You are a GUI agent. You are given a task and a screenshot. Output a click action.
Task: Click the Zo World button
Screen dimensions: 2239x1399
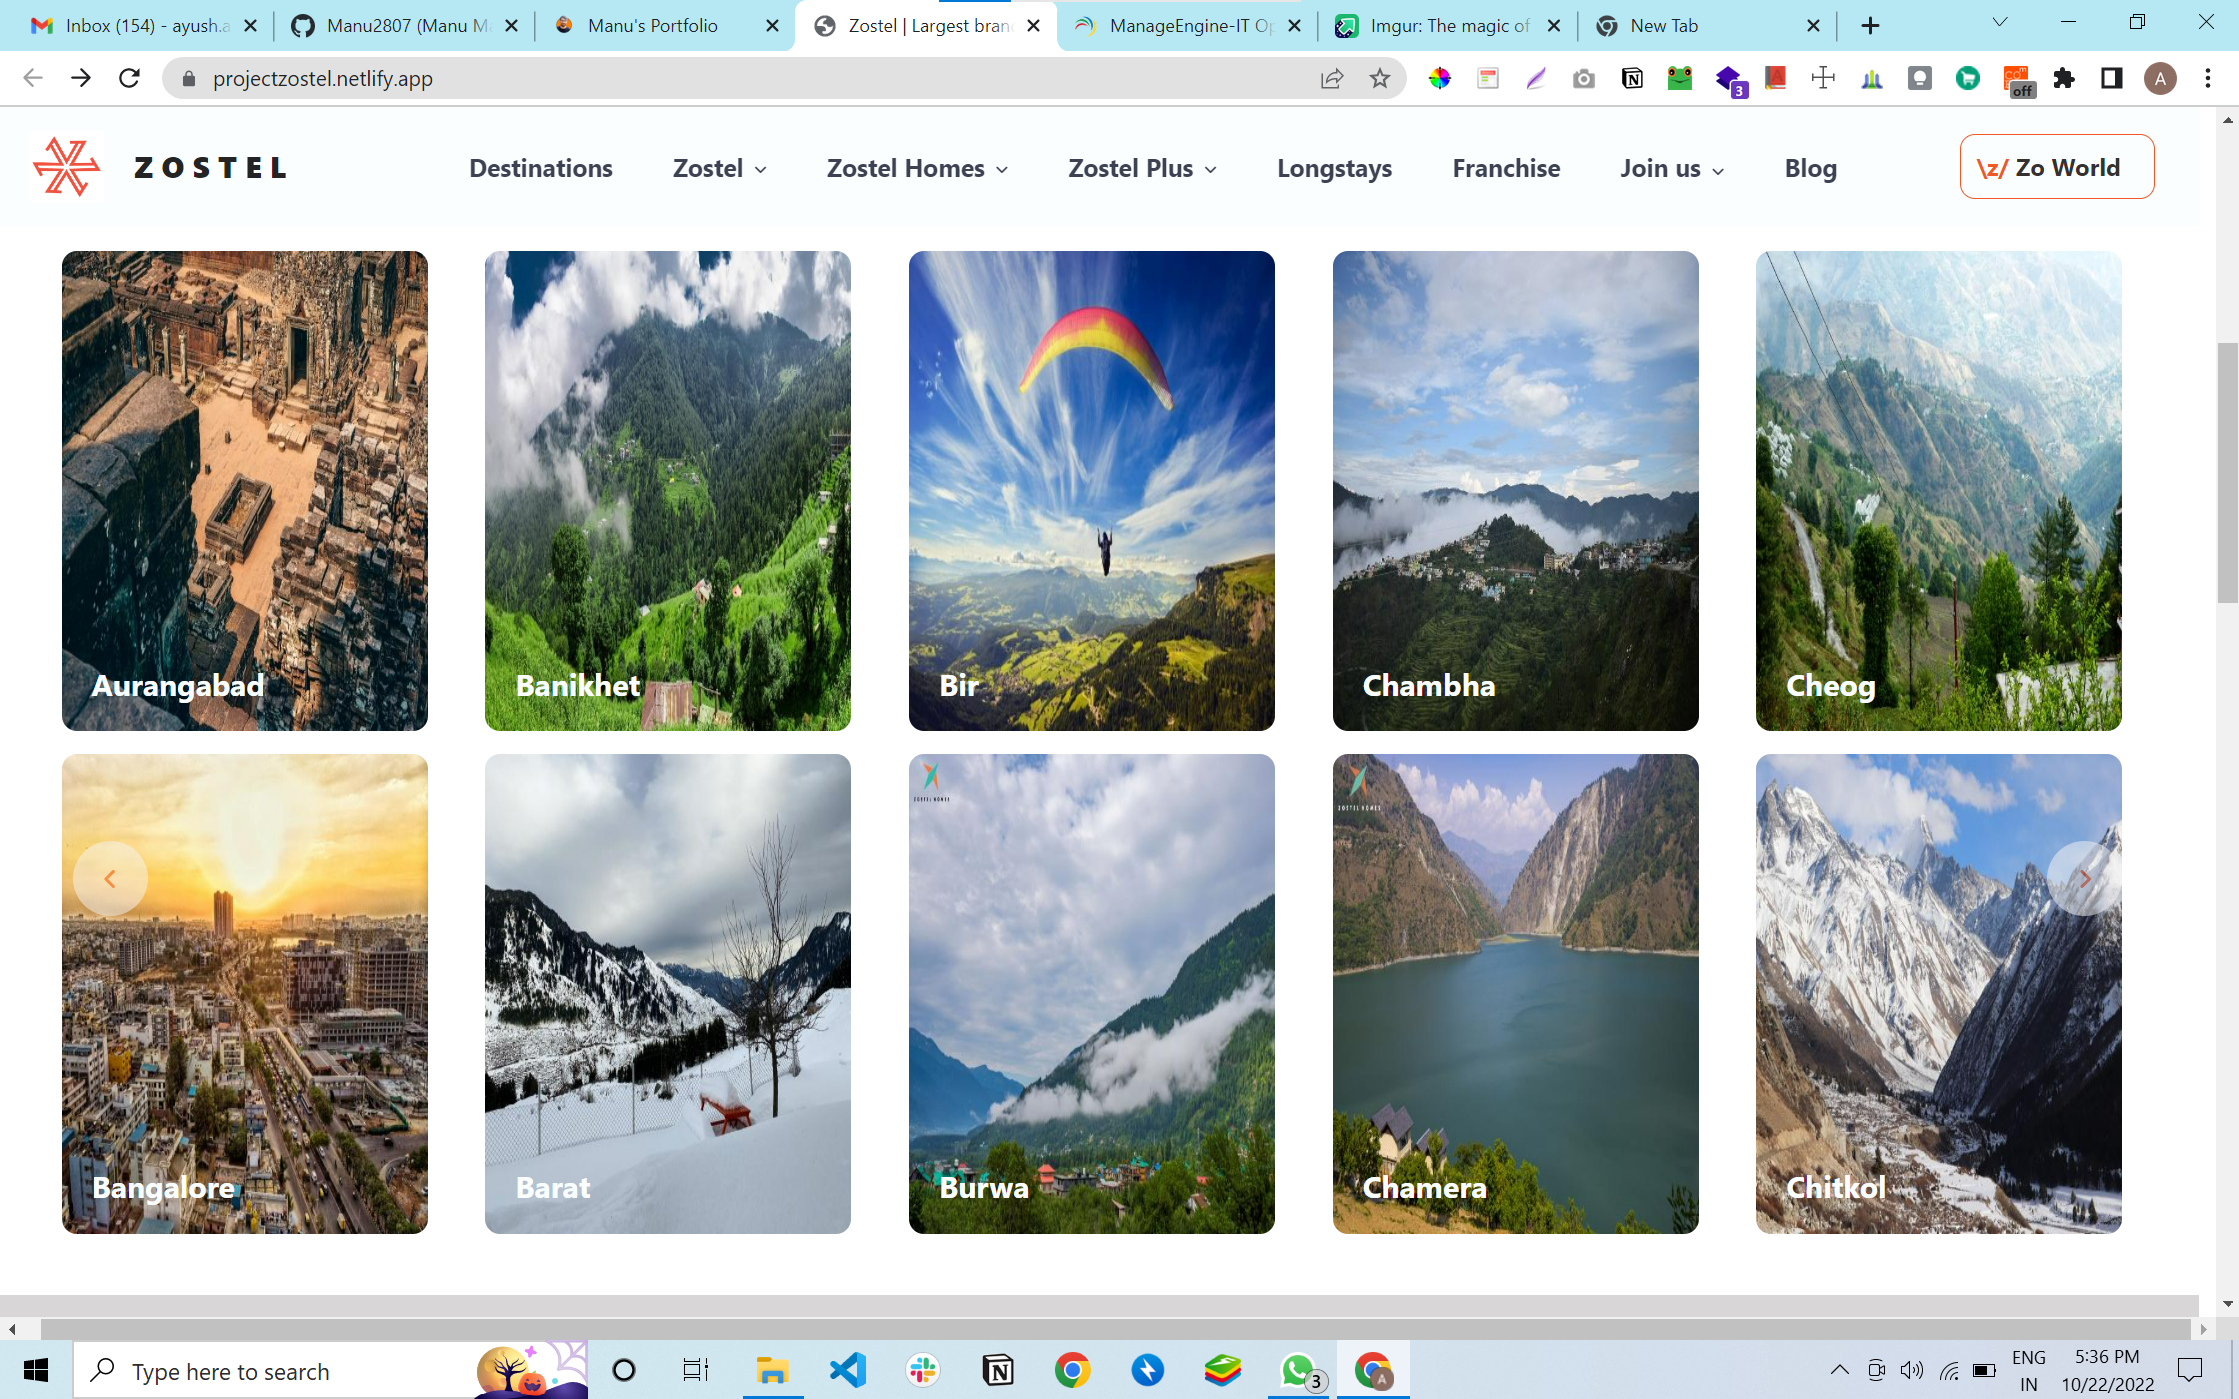(x=2056, y=167)
